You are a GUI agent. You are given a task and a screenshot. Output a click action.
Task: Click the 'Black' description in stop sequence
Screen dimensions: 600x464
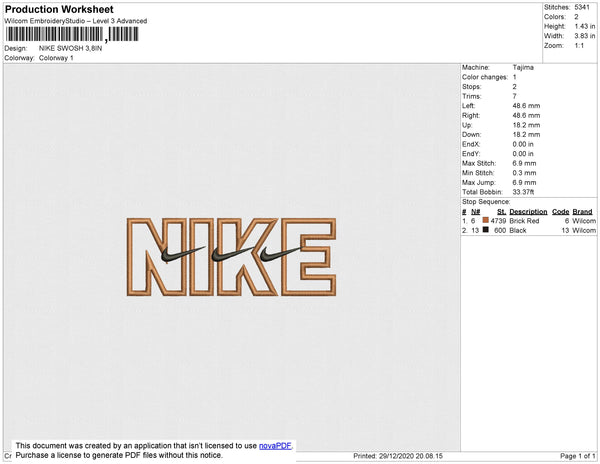[518, 231]
